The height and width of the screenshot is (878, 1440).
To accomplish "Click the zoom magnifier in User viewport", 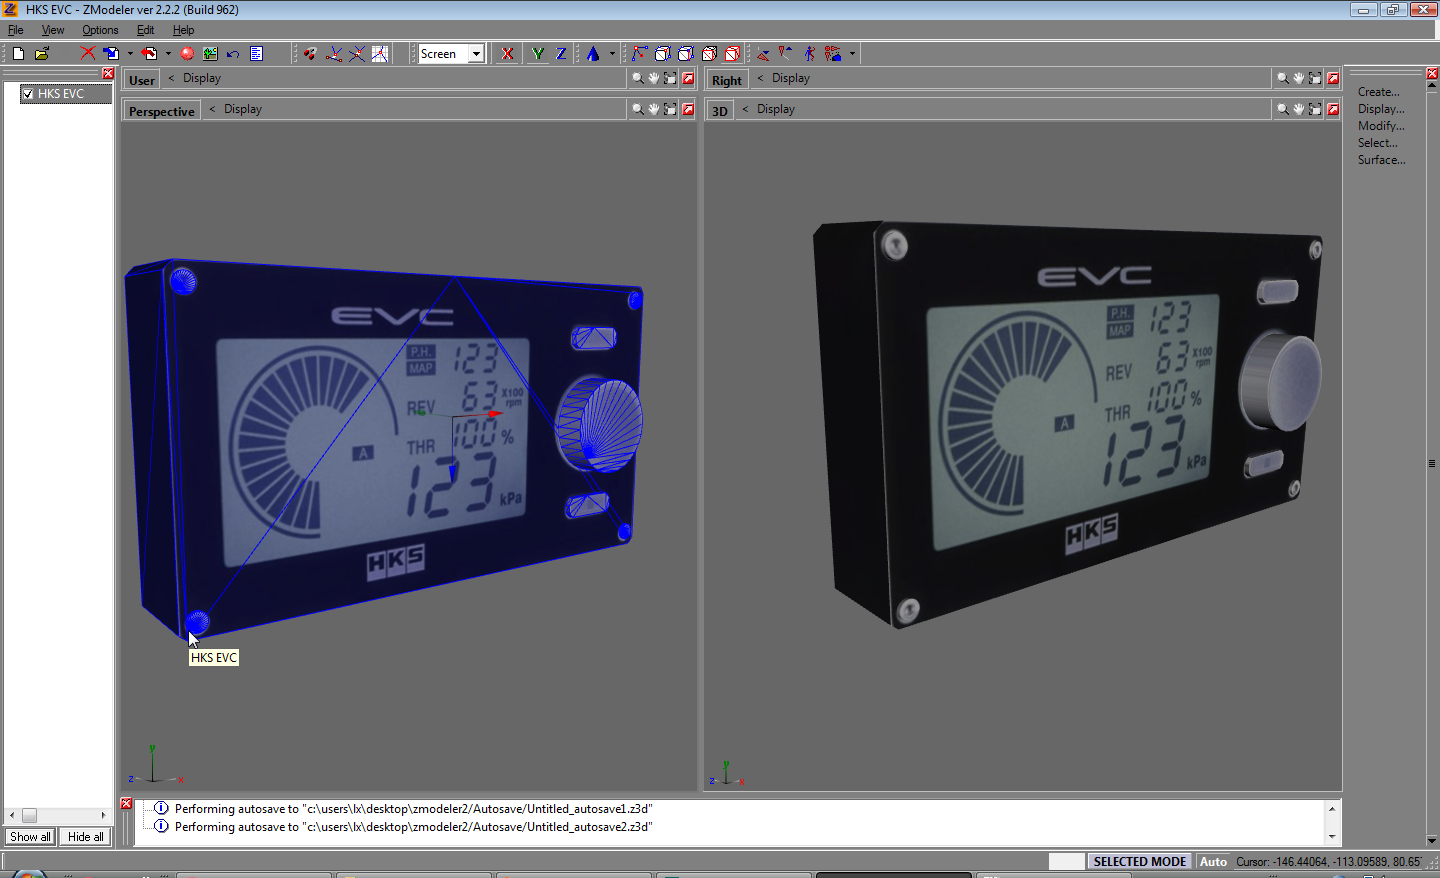I will click(638, 78).
